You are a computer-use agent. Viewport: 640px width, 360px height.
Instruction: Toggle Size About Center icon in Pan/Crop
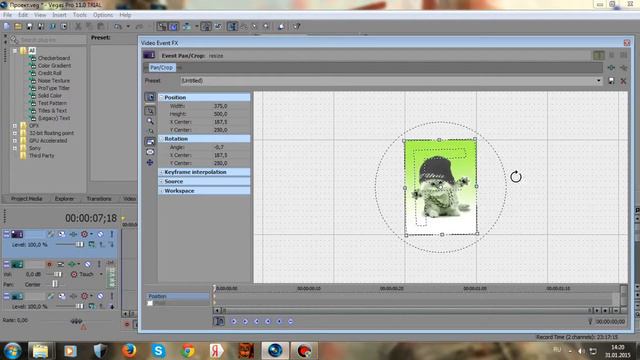pos(150,152)
